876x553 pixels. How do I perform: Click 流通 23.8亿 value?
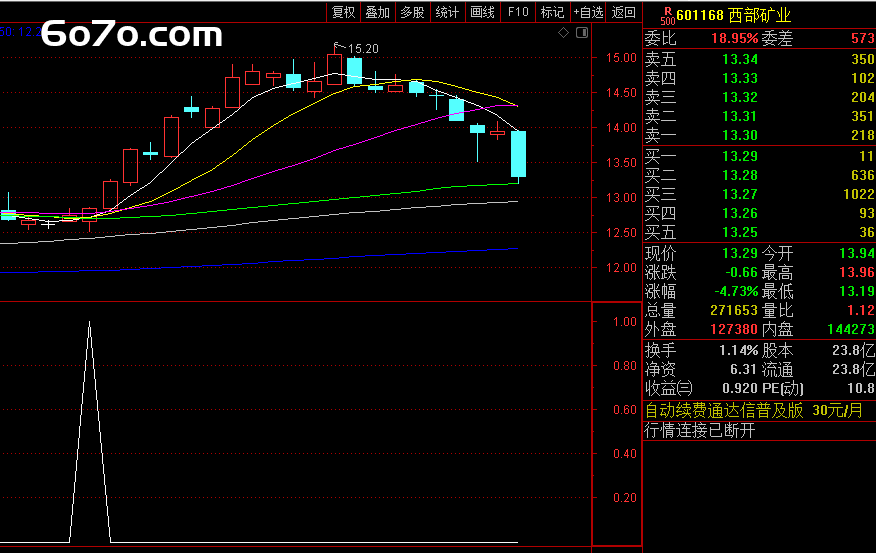[853, 370]
